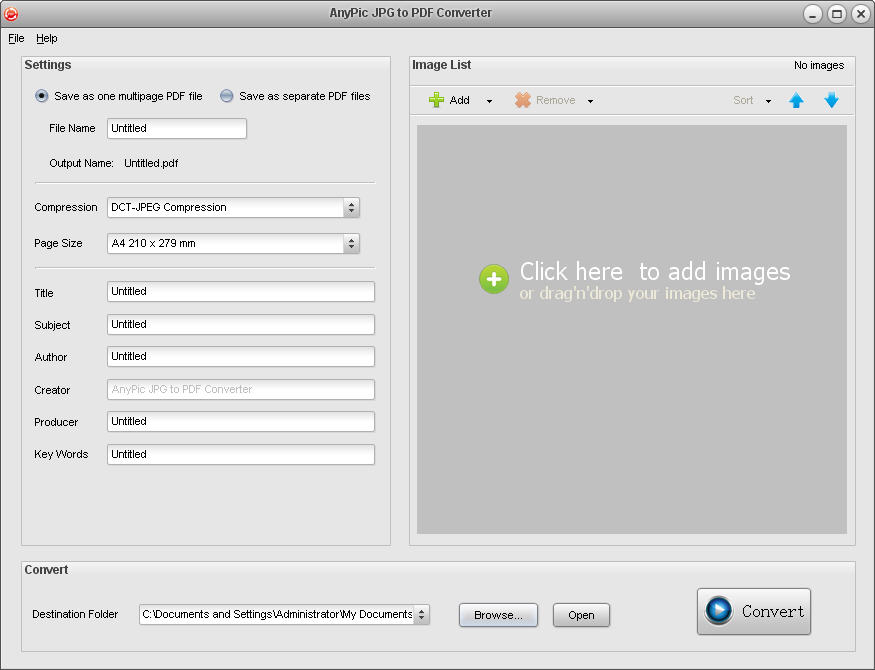Click the AnyPic app icon in title bar
The width and height of the screenshot is (875, 670).
pos(12,13)
